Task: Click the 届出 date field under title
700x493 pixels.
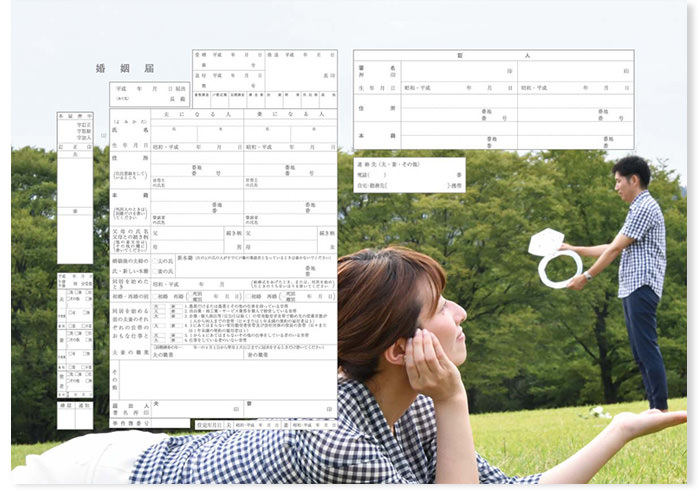Action: [149, 89]
